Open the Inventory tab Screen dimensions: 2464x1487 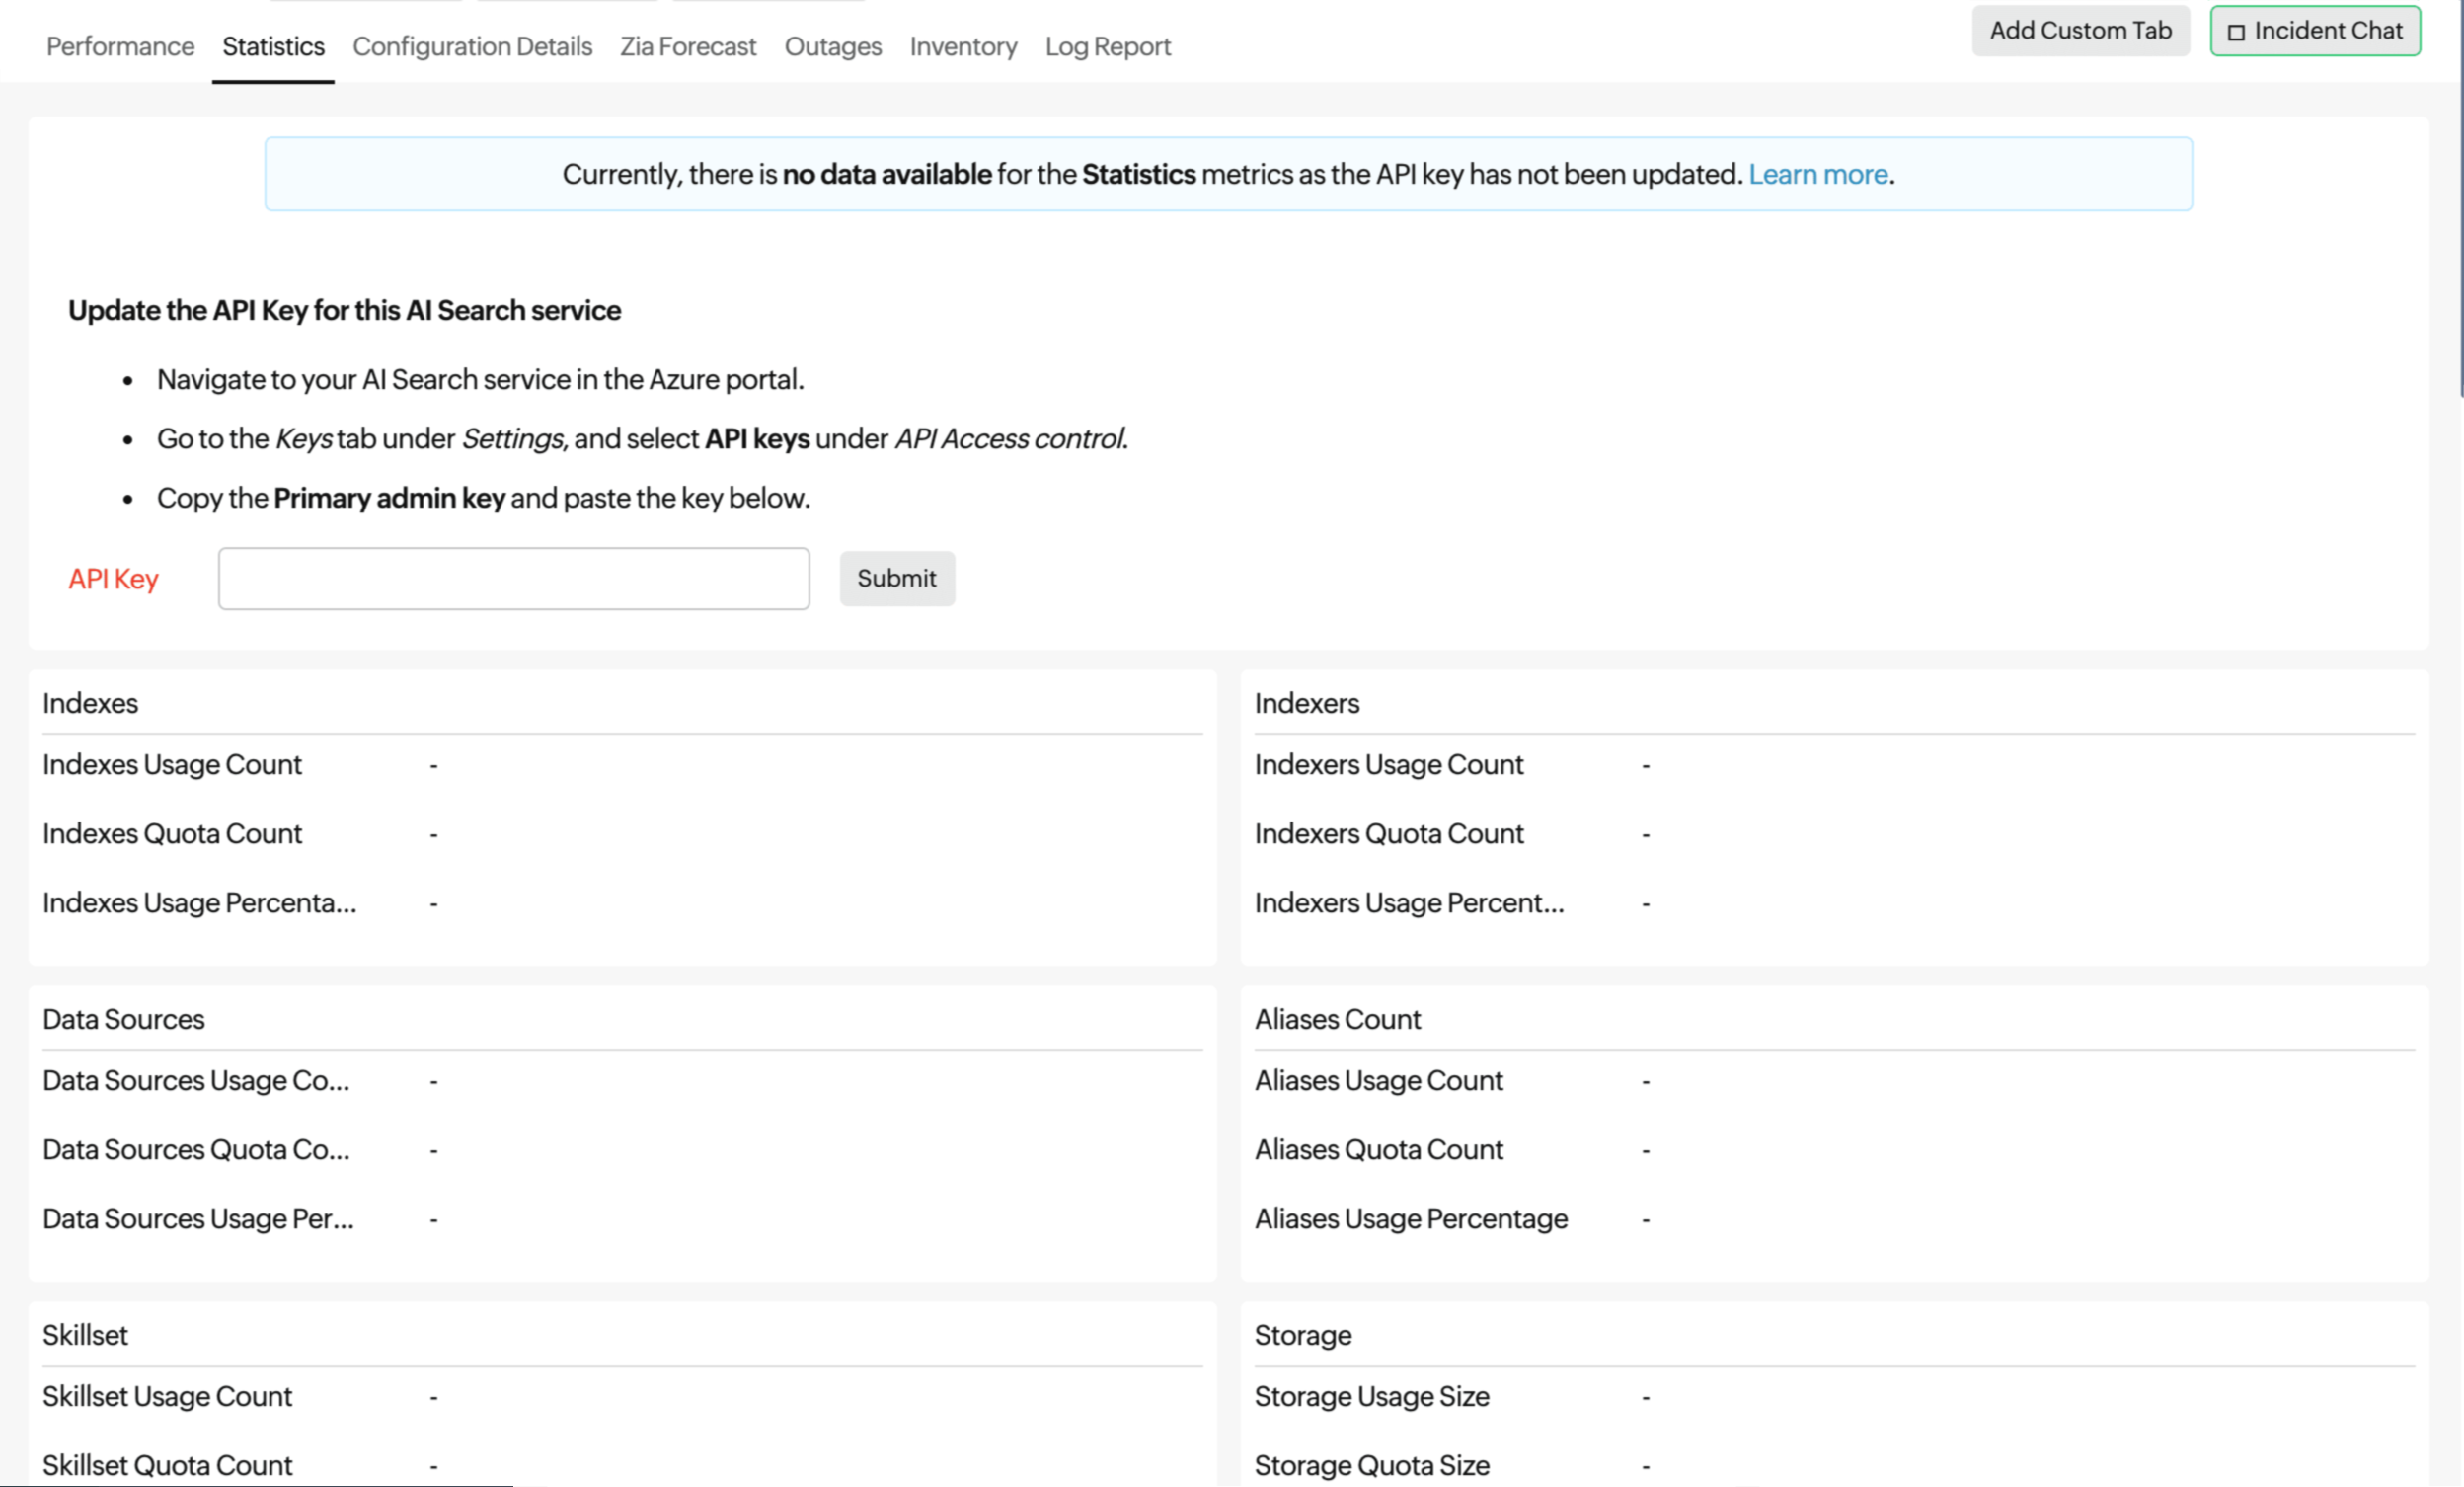click(x=963, y=46)
